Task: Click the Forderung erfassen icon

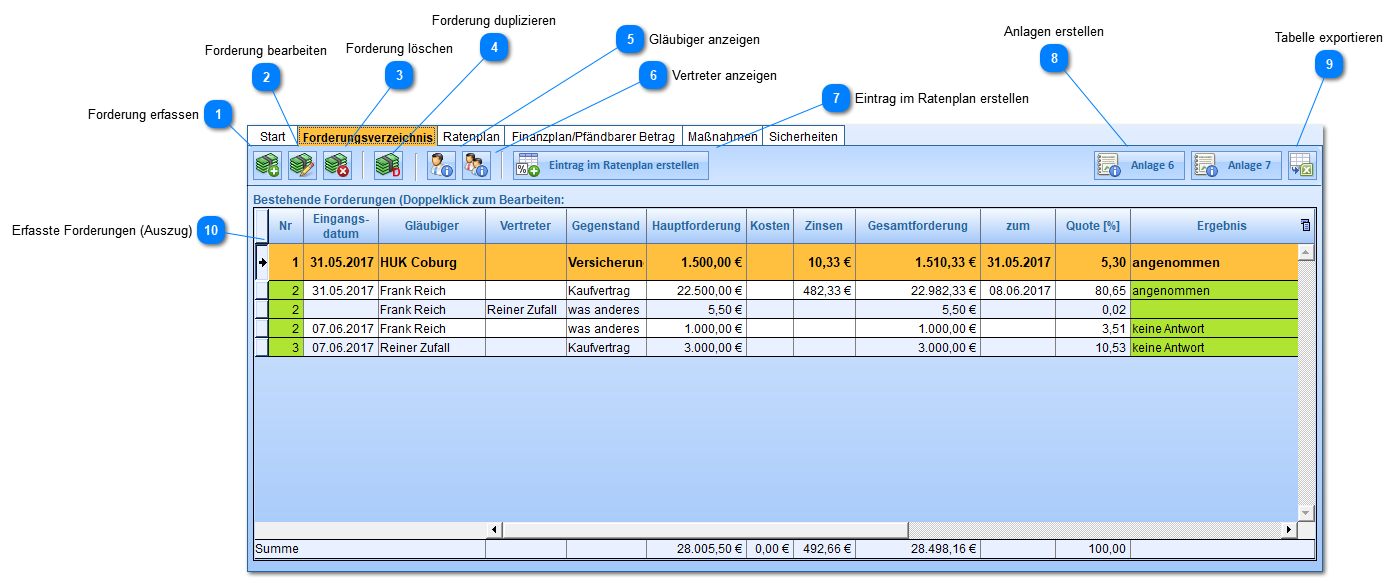Action: 267,165
